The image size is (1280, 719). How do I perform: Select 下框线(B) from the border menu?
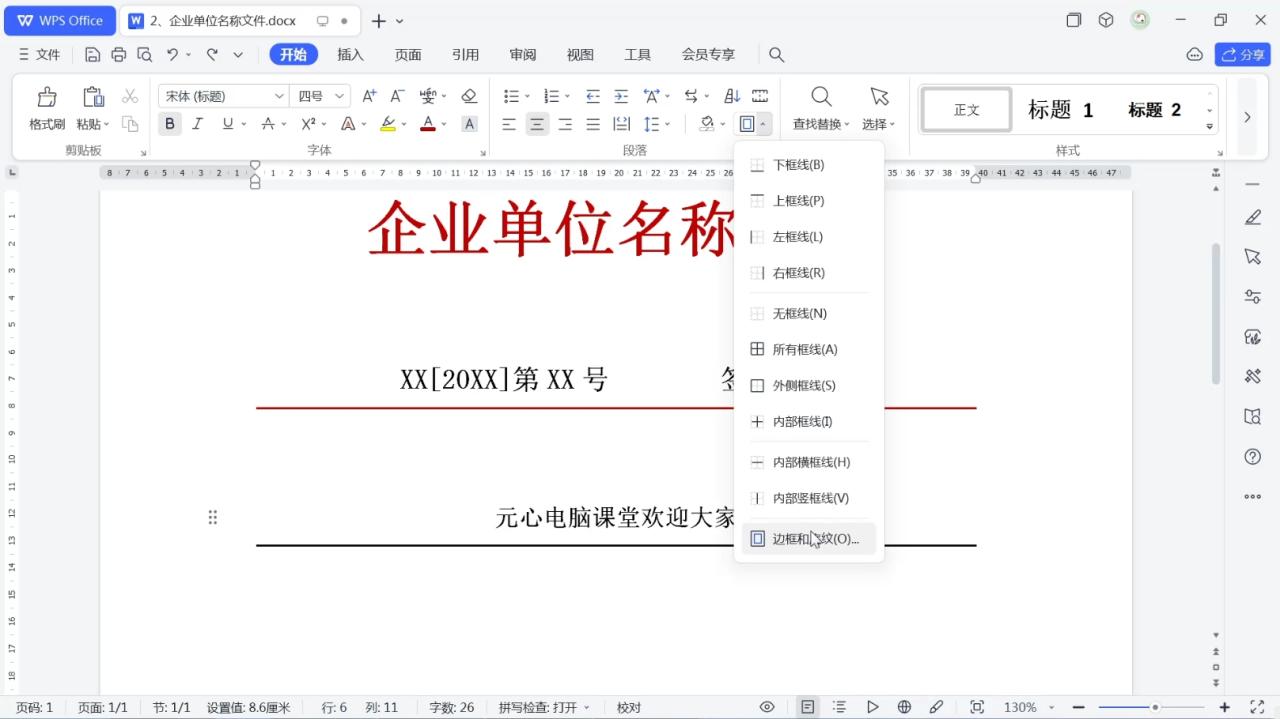click(809, 165)
